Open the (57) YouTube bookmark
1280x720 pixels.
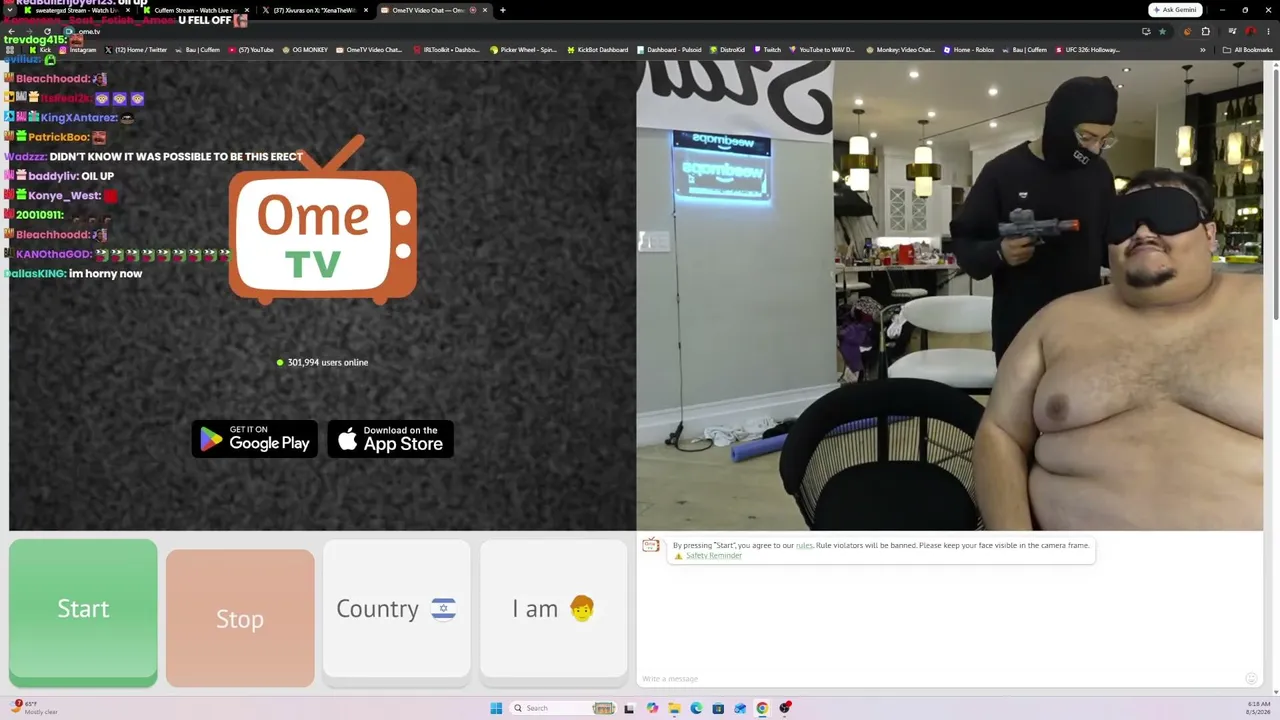[x=251, y=50]
